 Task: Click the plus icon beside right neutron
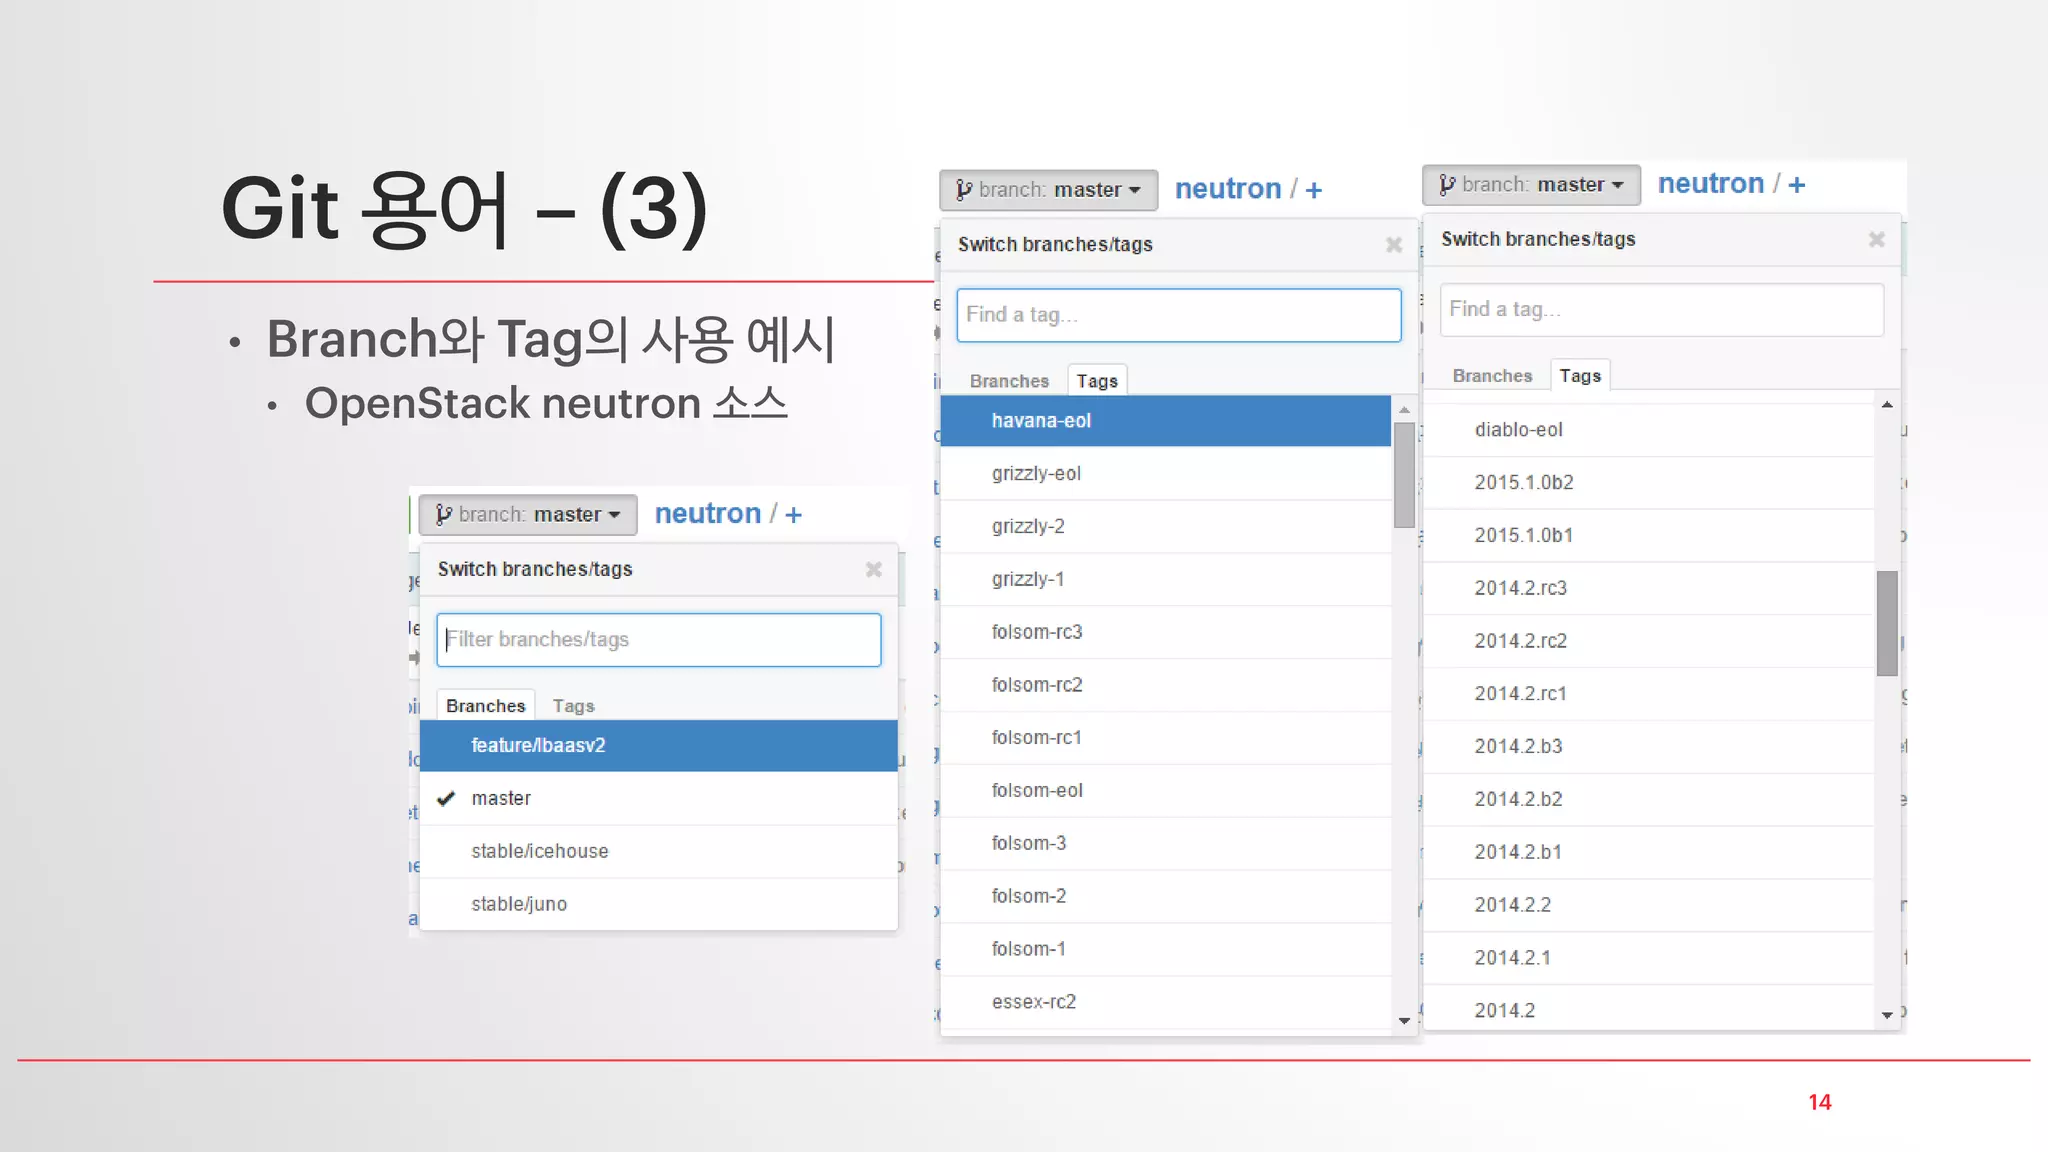(x=1797, y=185)
